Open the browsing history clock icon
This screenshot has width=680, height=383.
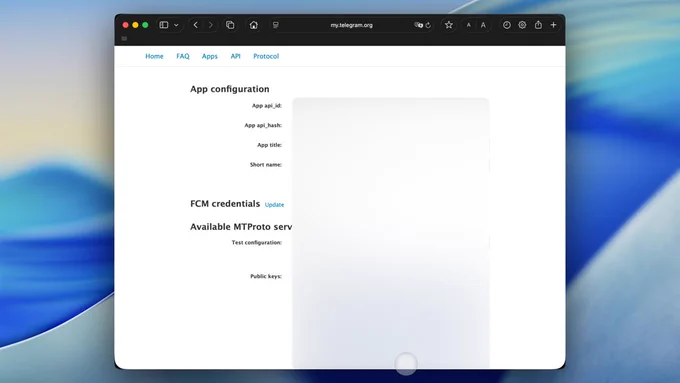tap(507, 25)
